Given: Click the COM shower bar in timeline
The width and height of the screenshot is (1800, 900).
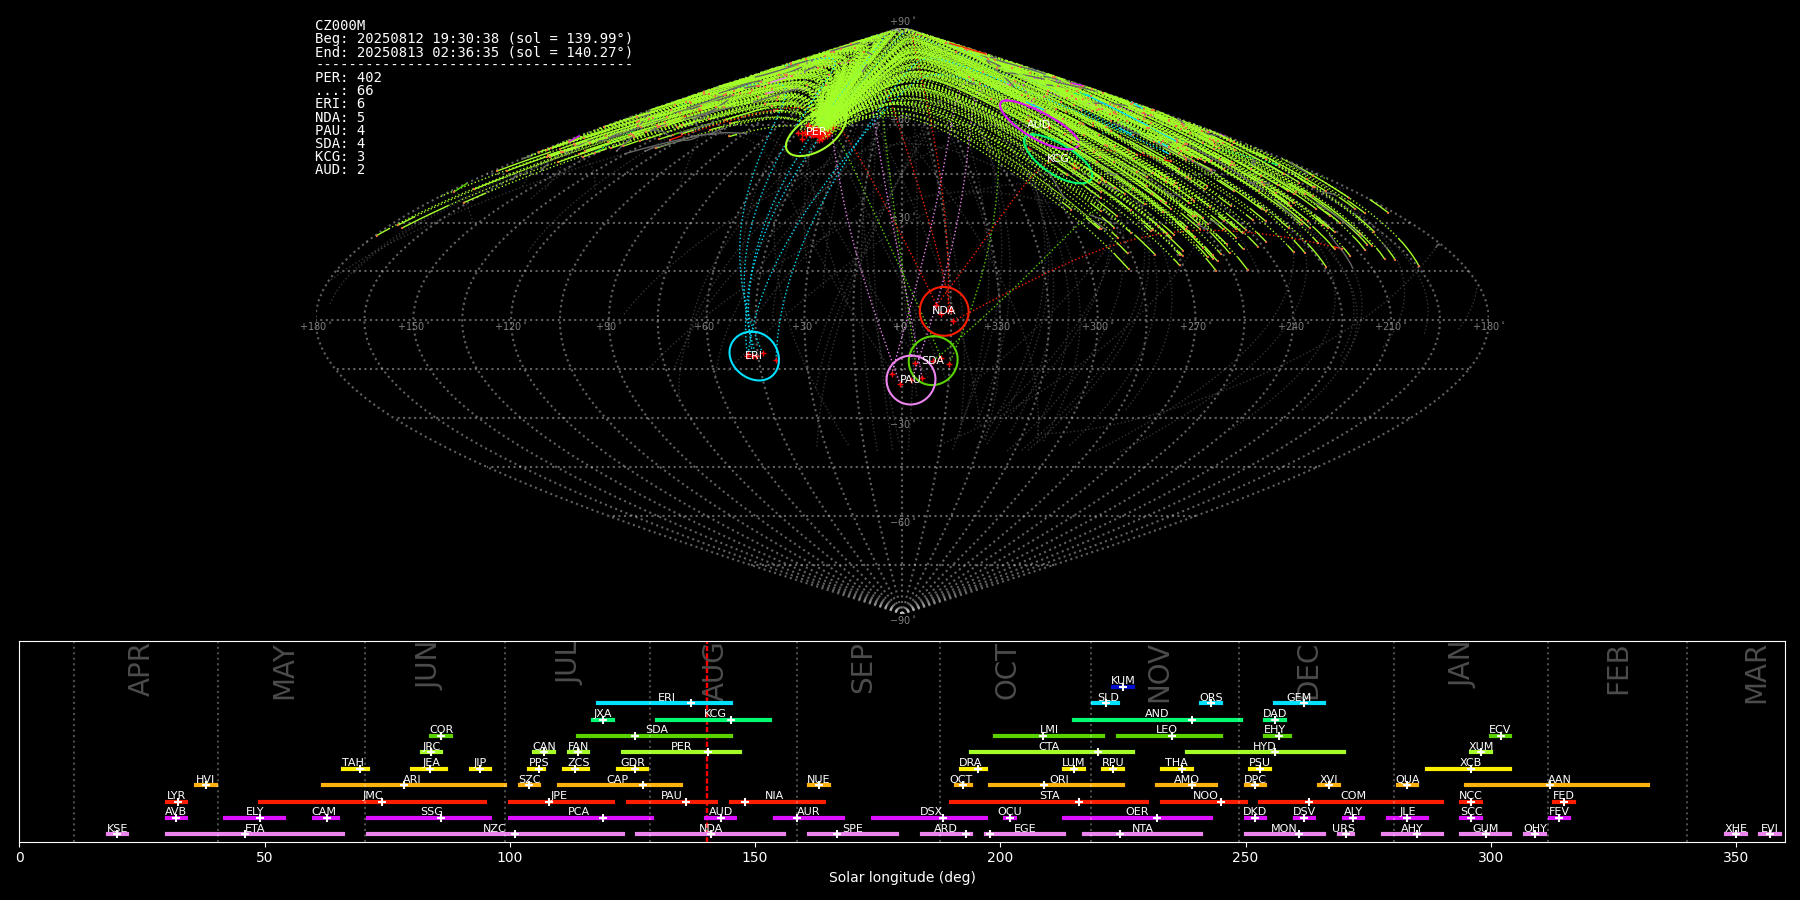Looking at the screenshot, I should pos(1351,802).
